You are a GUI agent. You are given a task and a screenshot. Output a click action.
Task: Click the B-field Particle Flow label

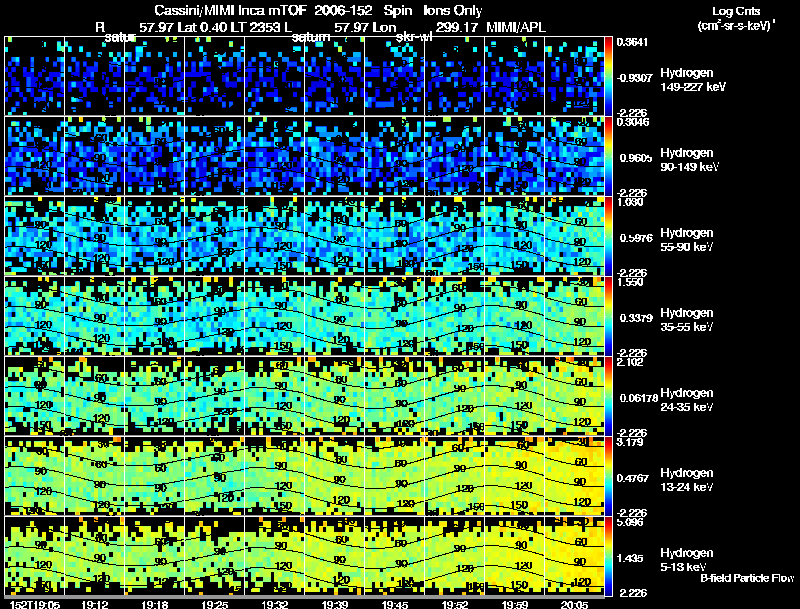(x=747, y=578)
